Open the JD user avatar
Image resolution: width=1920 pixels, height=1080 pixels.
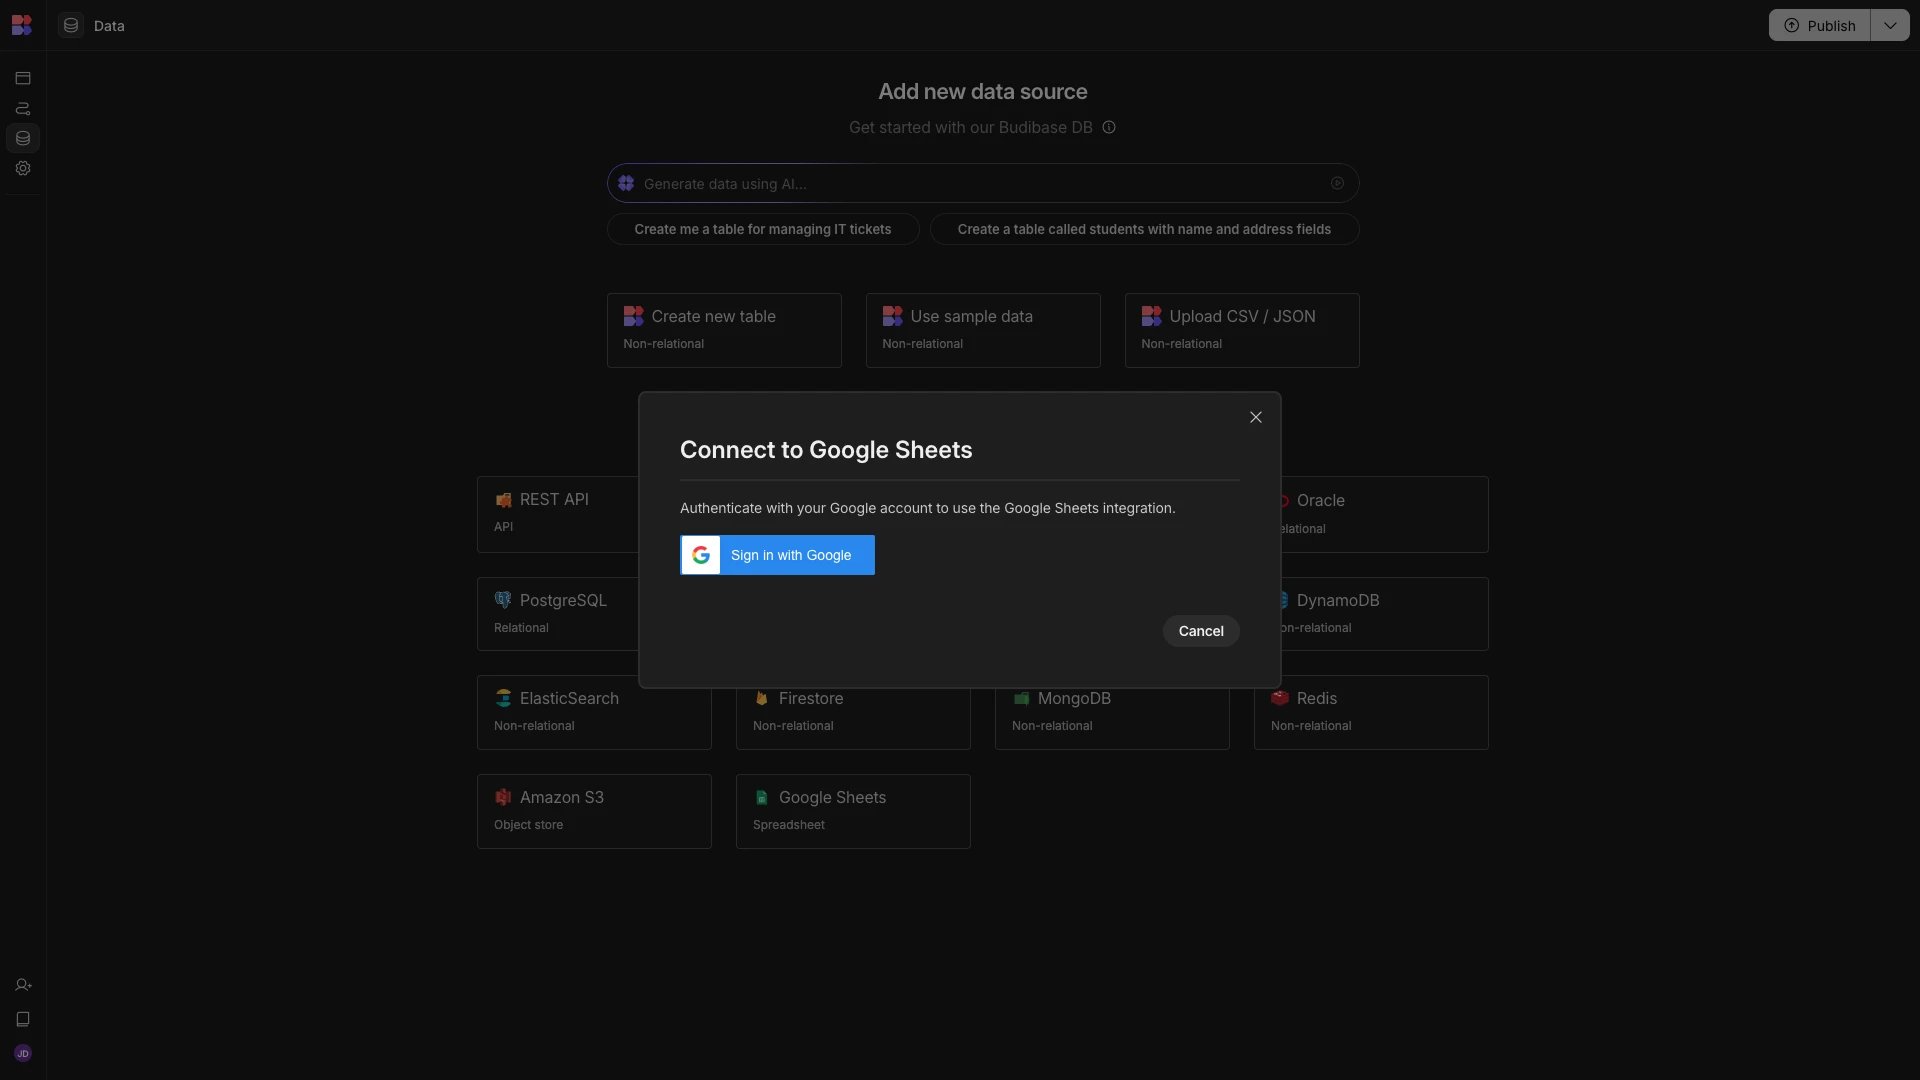pyautogui.click(x=23, y=1053)
